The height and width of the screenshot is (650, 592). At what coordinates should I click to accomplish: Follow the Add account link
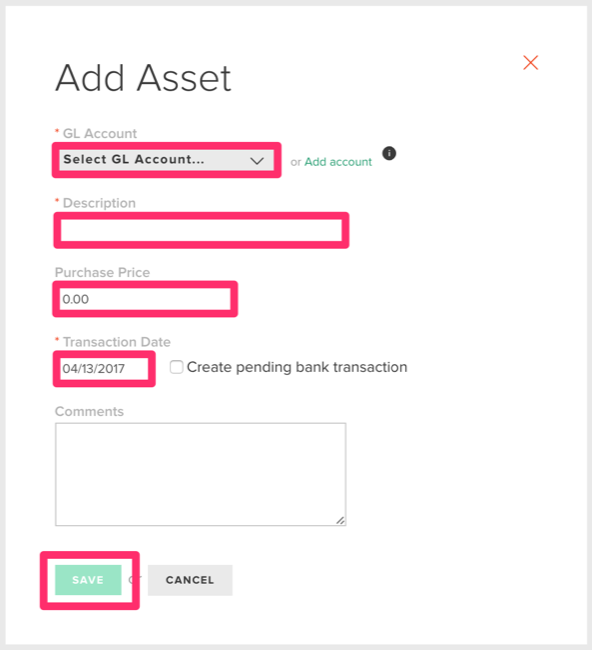[x=338, y=162]
